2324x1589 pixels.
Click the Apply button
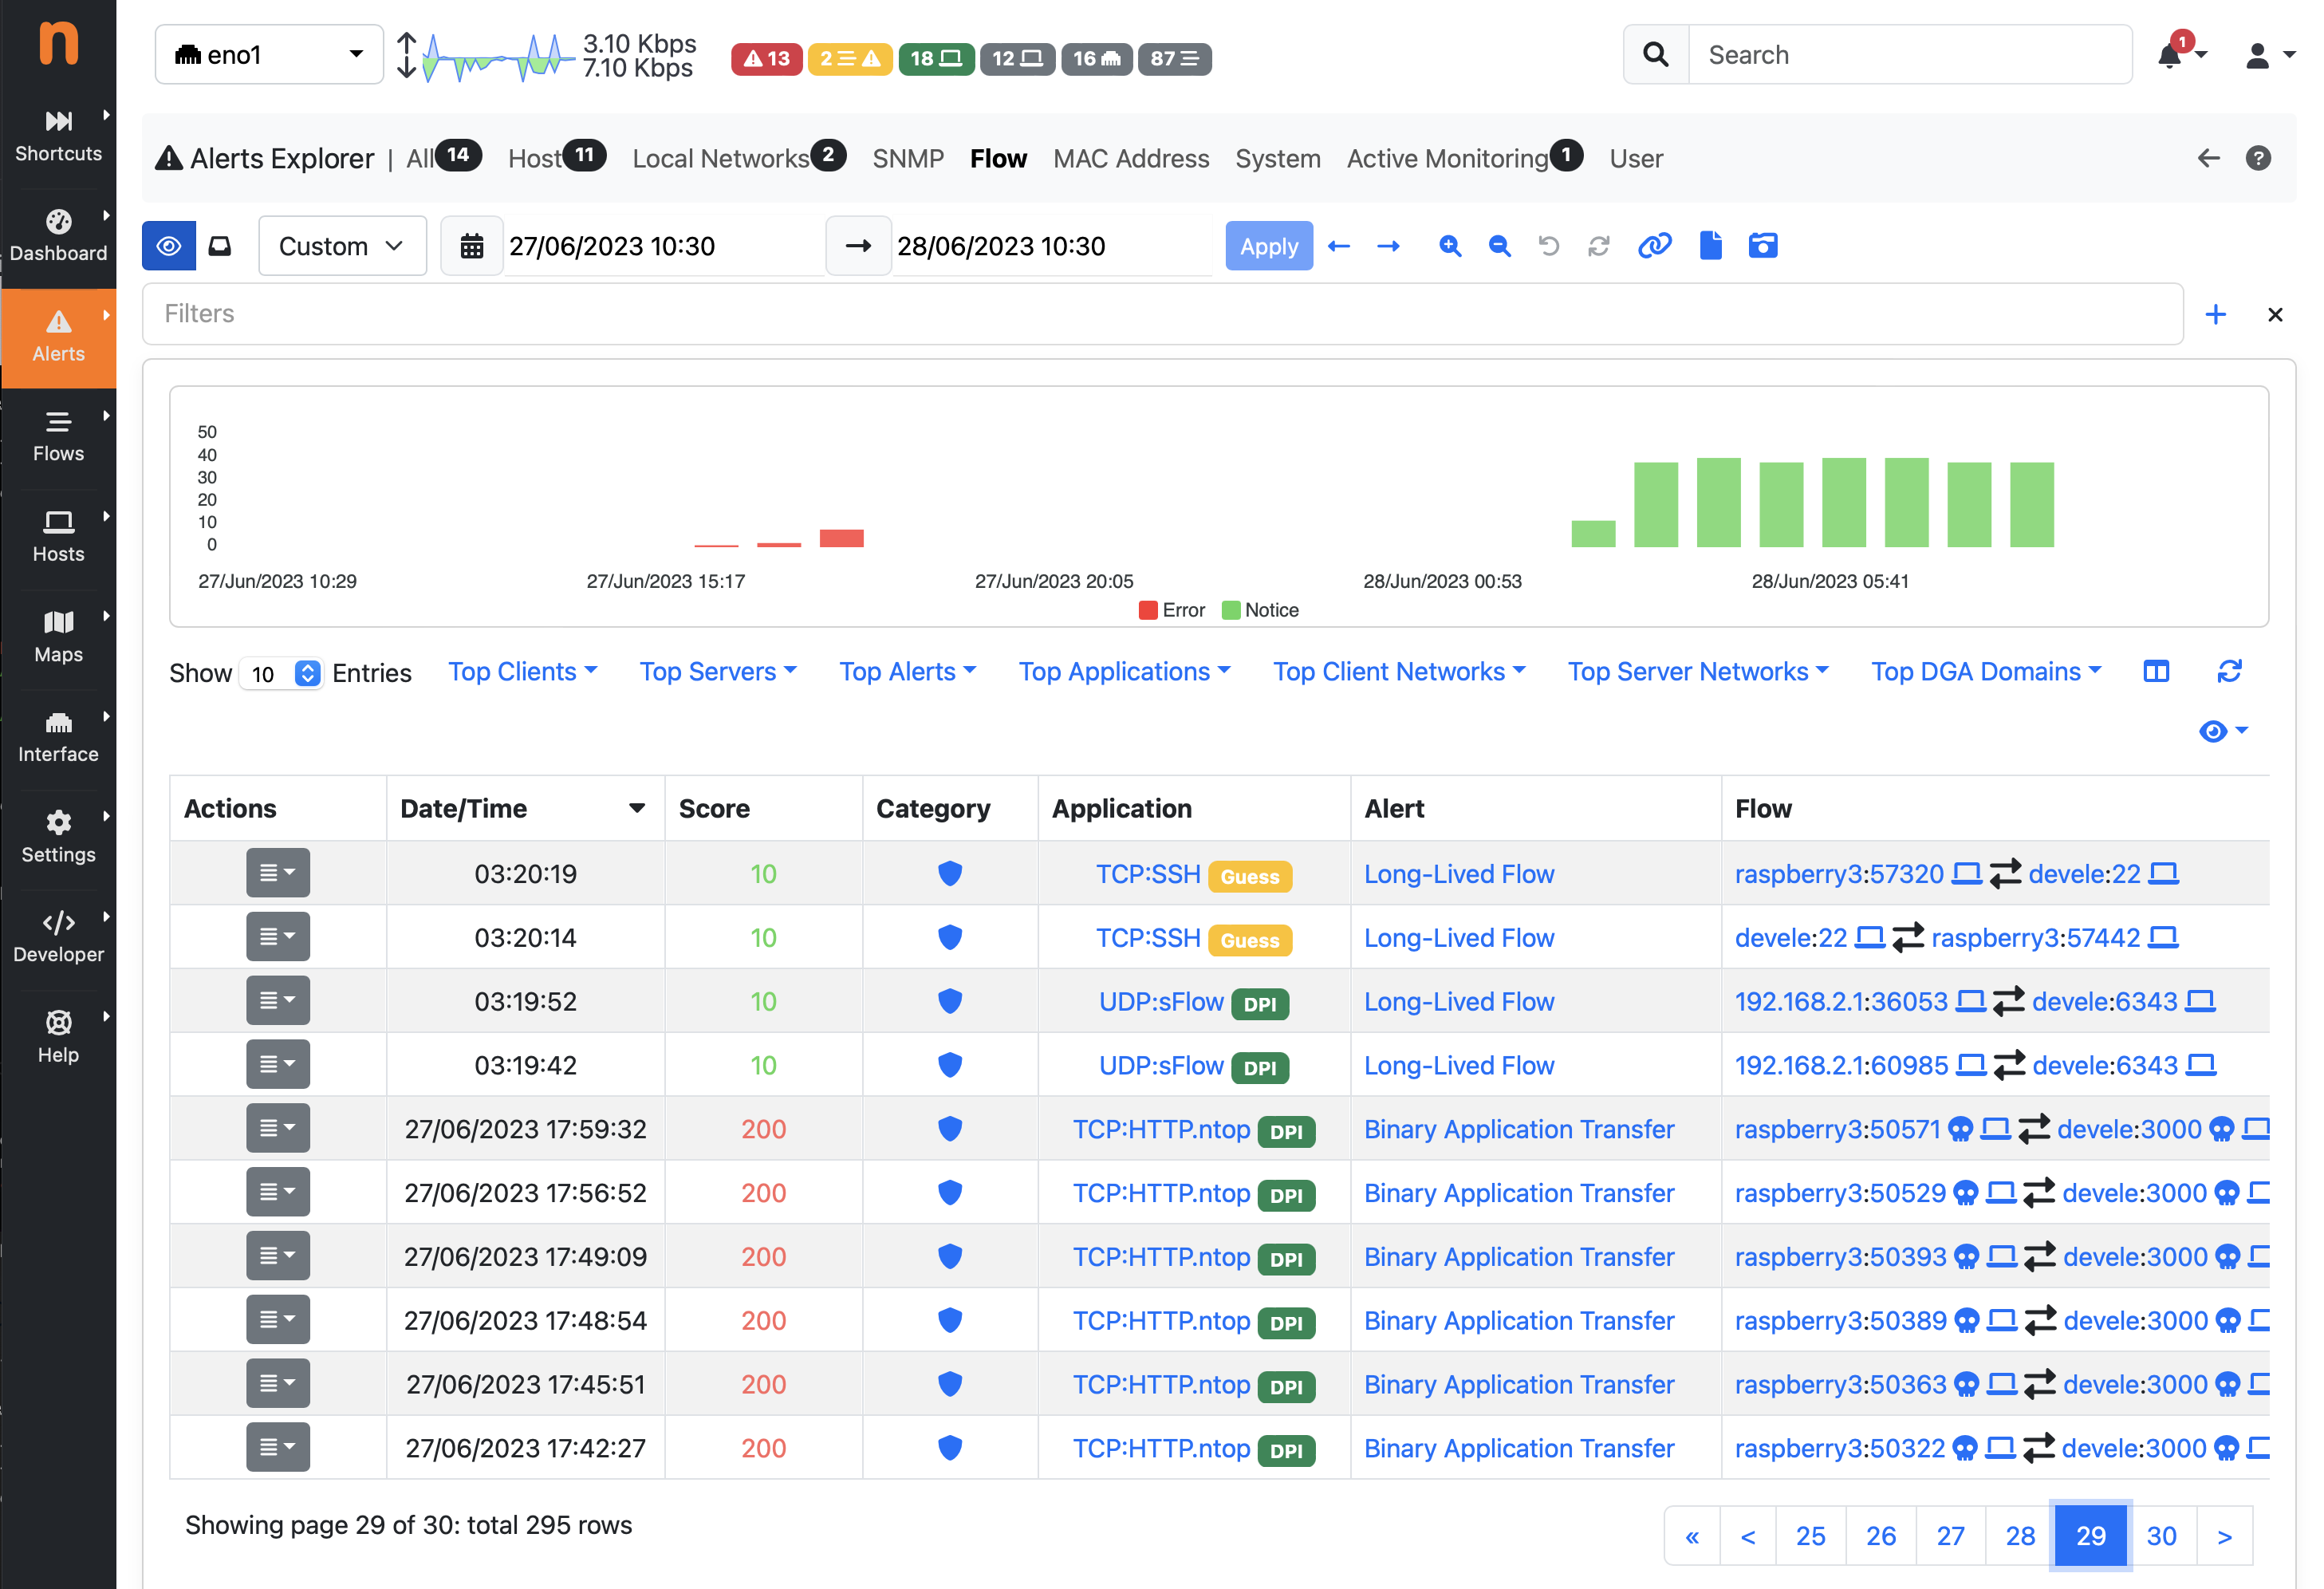click(x=1269, y=246)
